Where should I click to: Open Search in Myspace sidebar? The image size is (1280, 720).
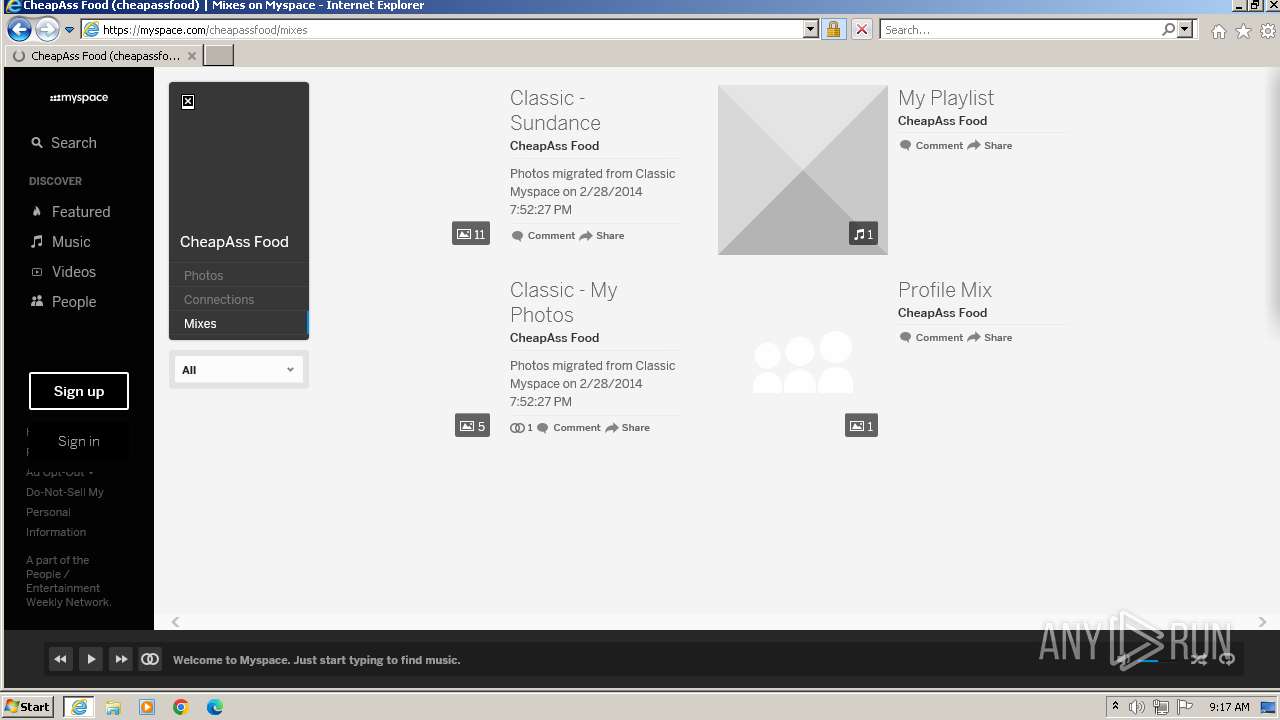(64, 143)
